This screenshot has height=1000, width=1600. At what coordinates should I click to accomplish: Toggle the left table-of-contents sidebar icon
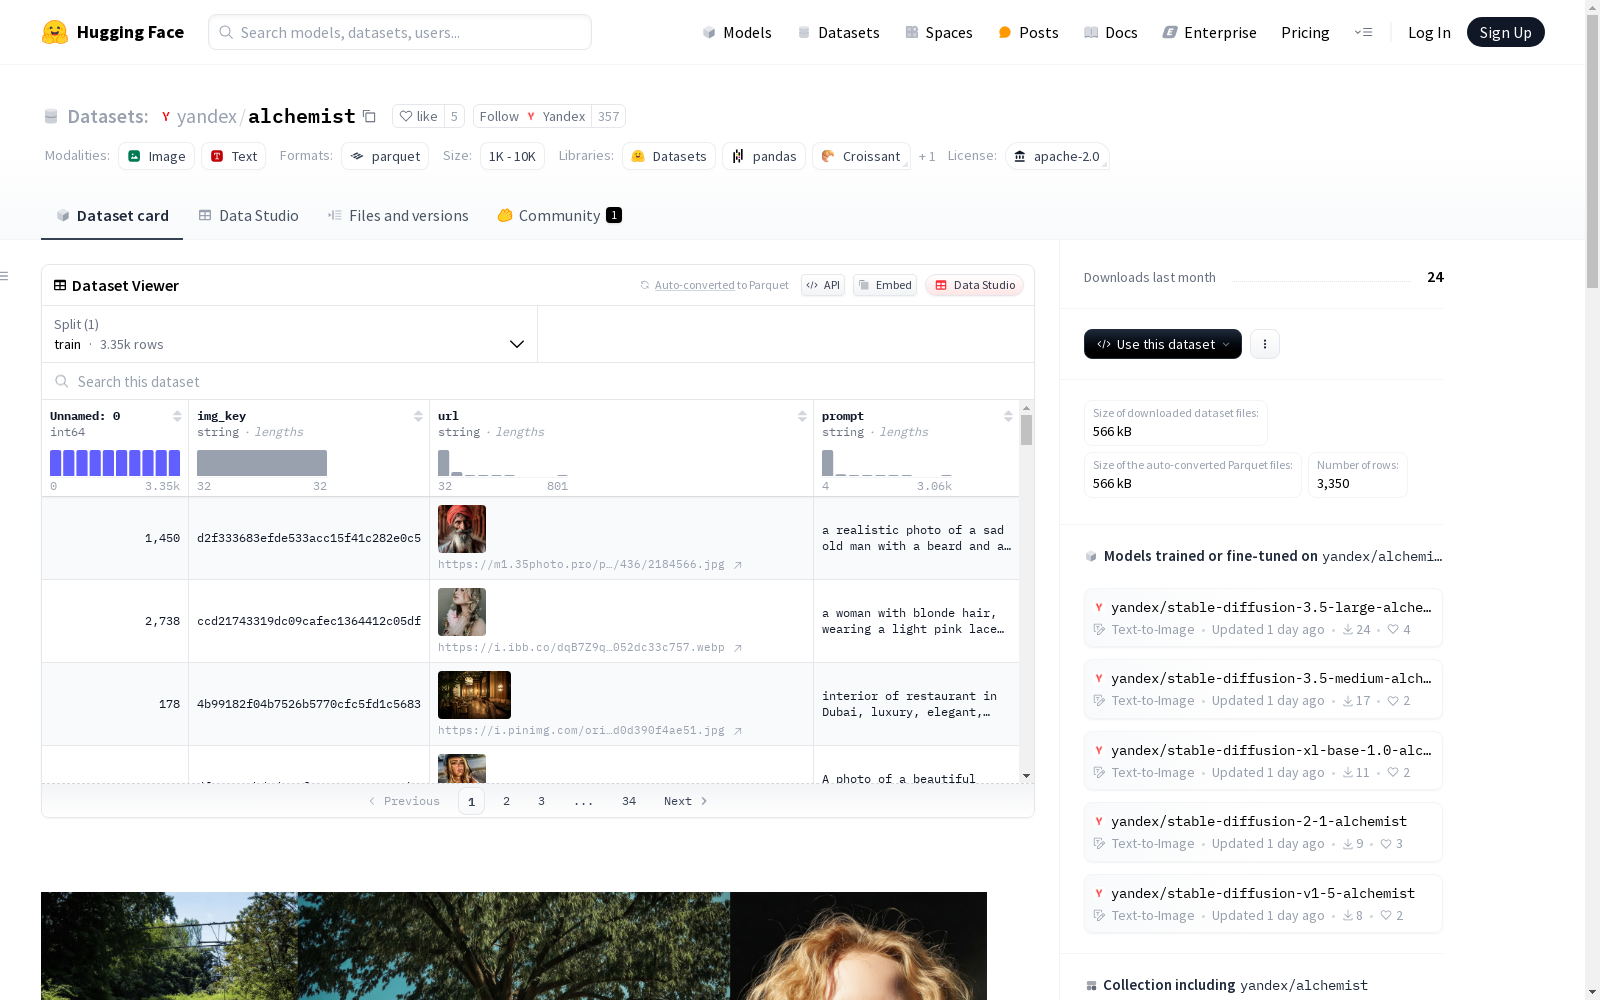point(5,276)
